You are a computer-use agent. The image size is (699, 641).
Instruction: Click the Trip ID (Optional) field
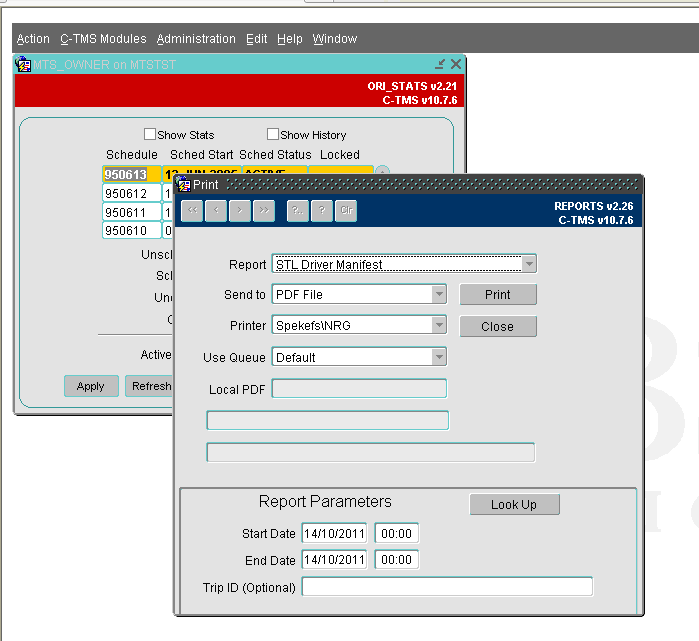(x=447, y=586)
